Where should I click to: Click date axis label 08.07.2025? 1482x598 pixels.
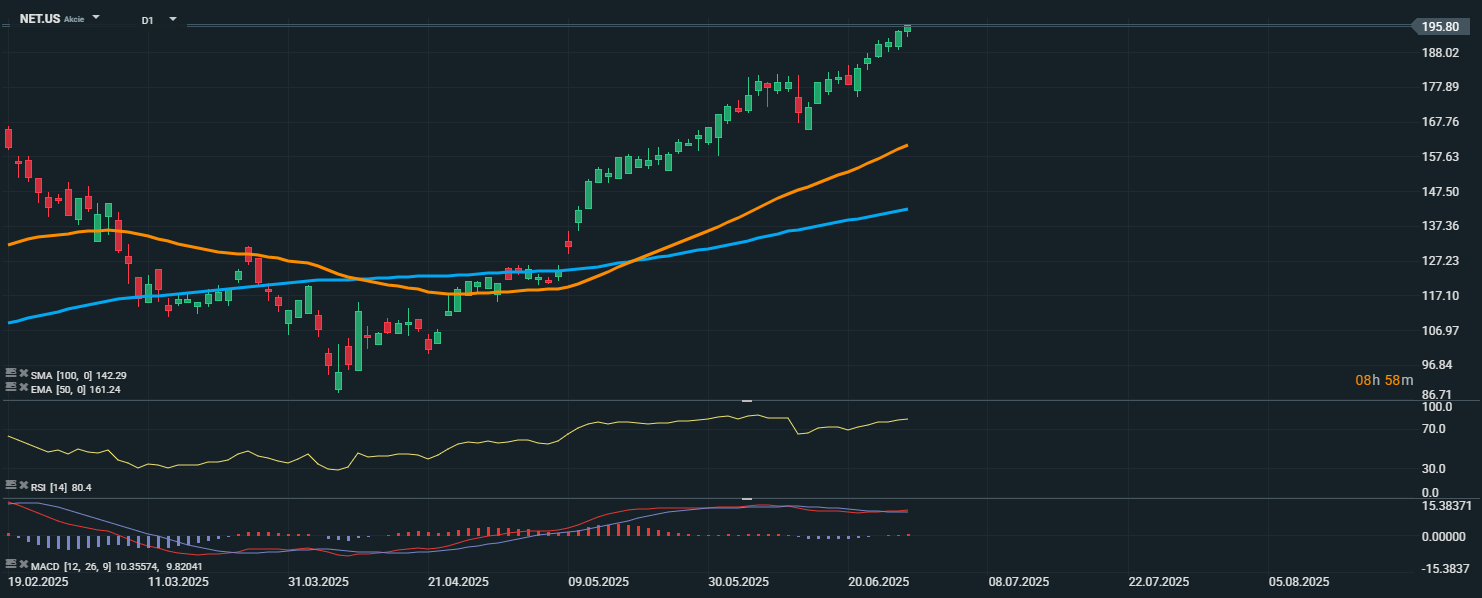click(x=1018, y=581)
